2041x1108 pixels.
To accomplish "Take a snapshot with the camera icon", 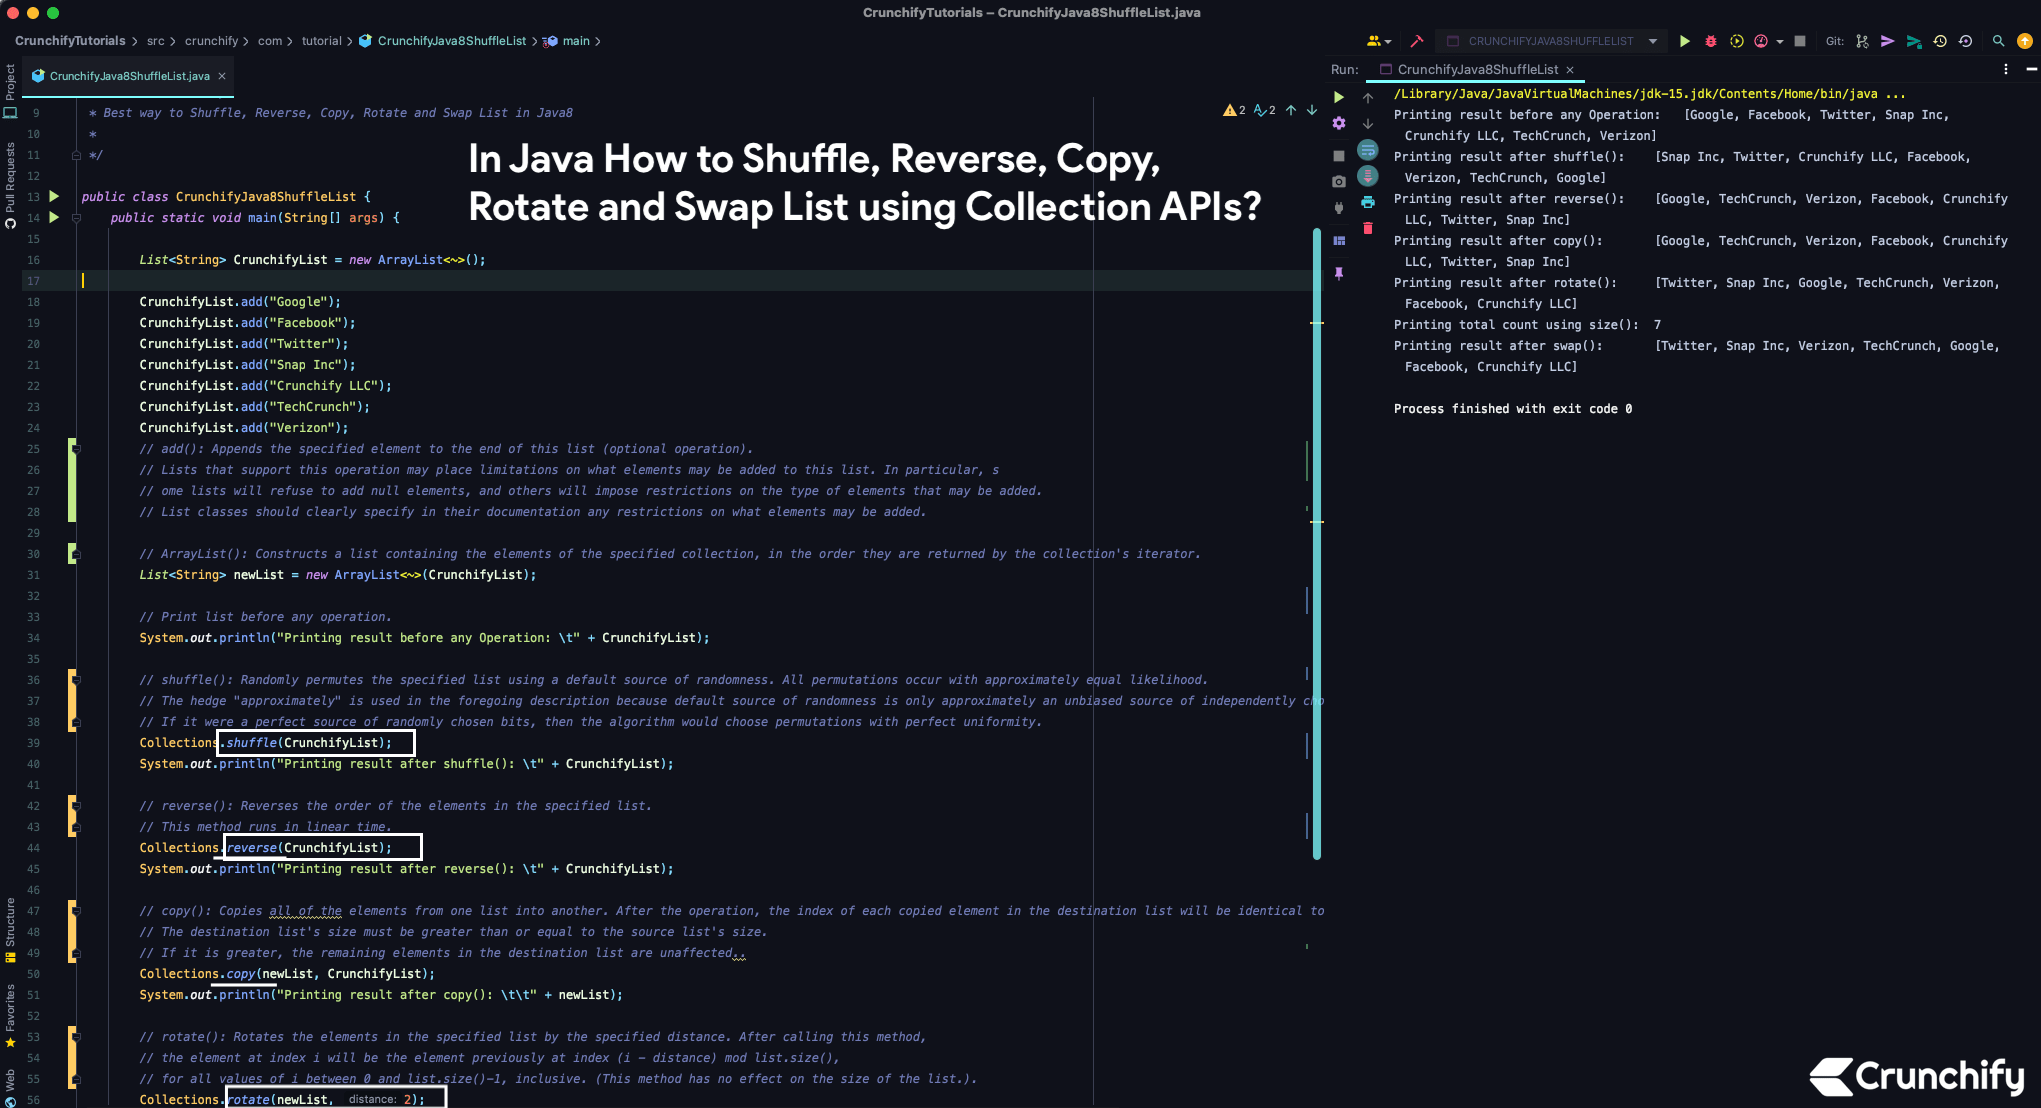I will click(x=1340, y=180).
